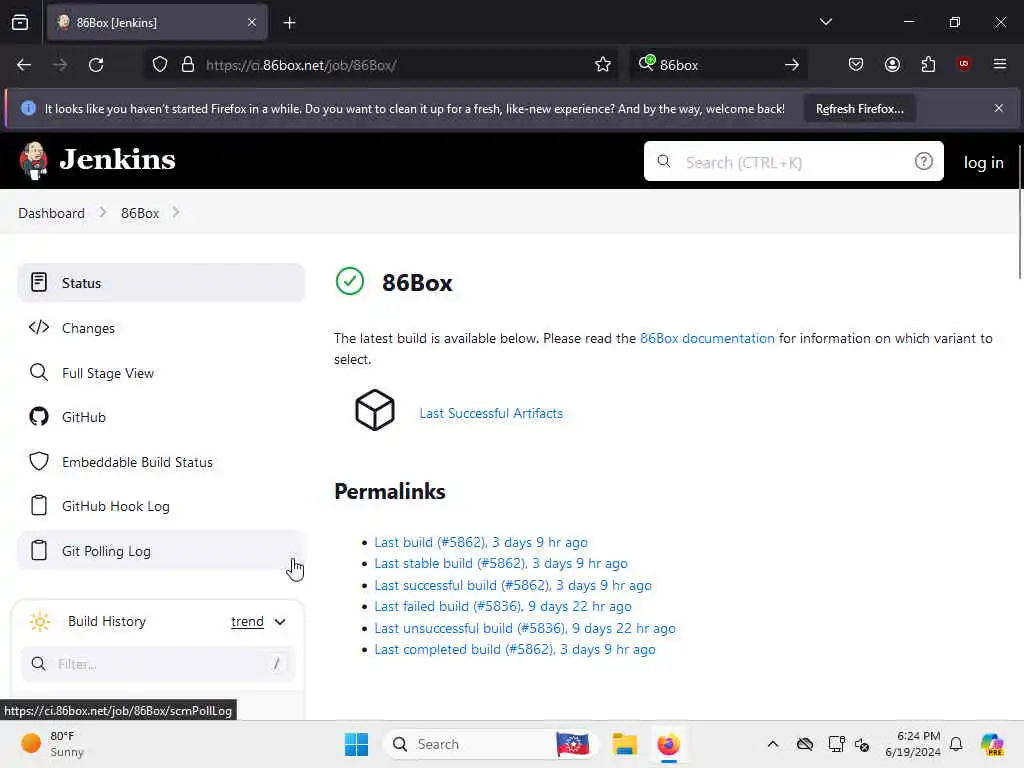The width and height of the screenshot is (1024, 768).
Task: Reload the current page
Action: pyautogui.click(x=96, y=65)
